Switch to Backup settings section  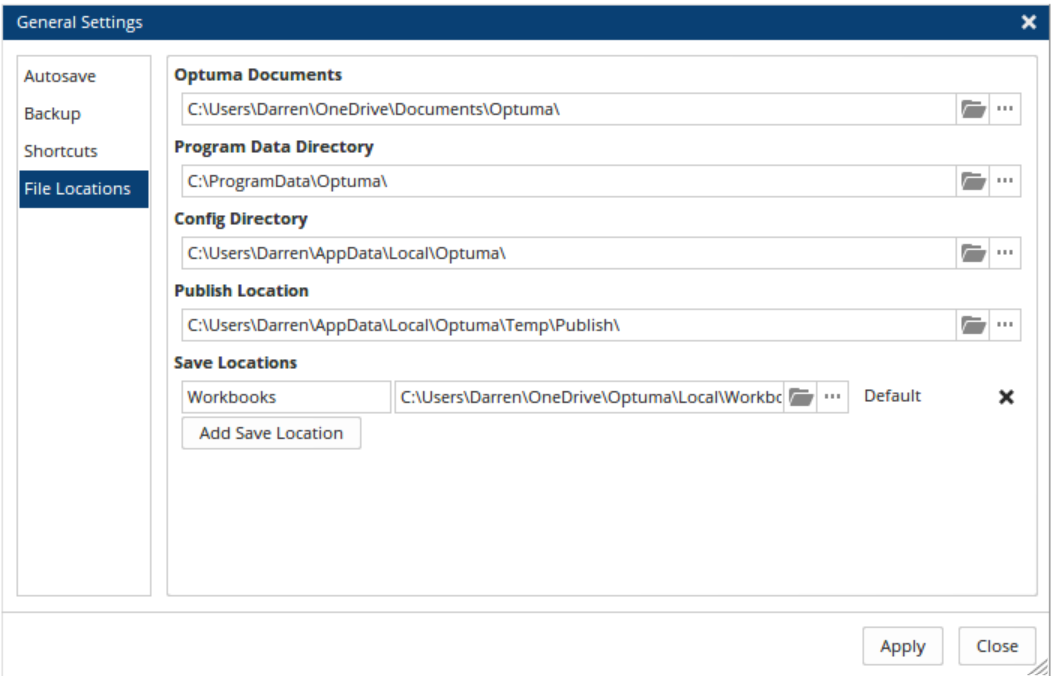tap(84, 114)
